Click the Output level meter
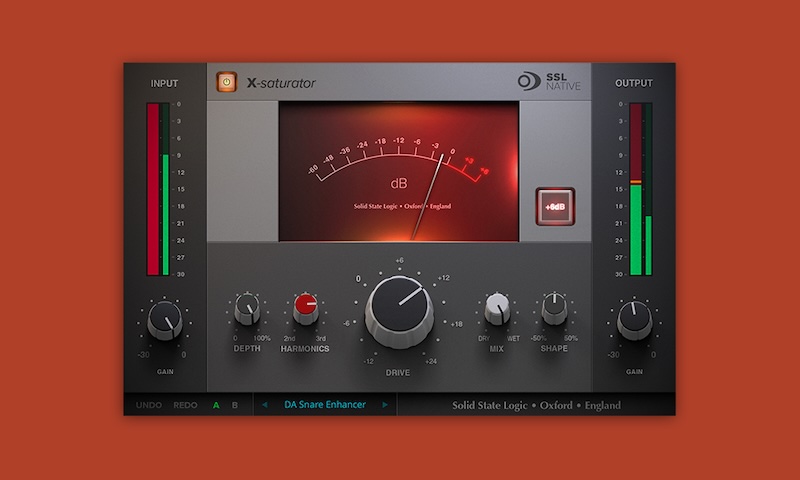Screen dimensions: 800x480 point(640,188)
